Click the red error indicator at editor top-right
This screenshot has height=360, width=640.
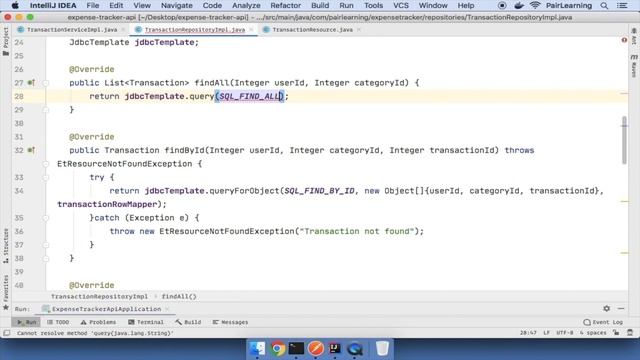pos(624,40)
